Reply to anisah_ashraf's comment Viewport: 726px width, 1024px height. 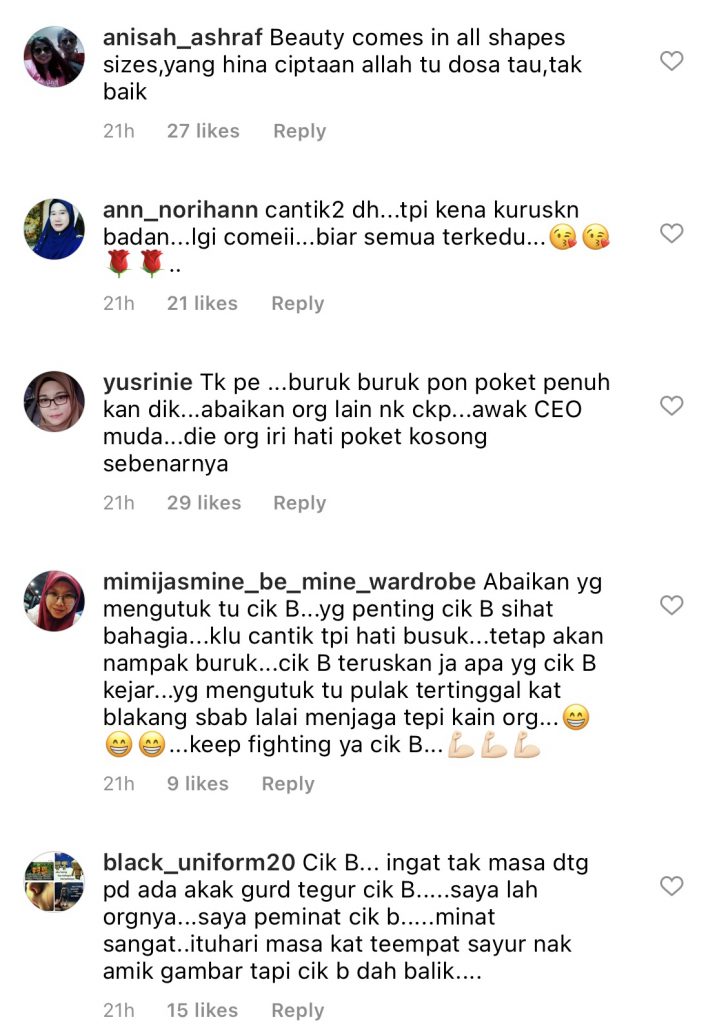point(300,131)
